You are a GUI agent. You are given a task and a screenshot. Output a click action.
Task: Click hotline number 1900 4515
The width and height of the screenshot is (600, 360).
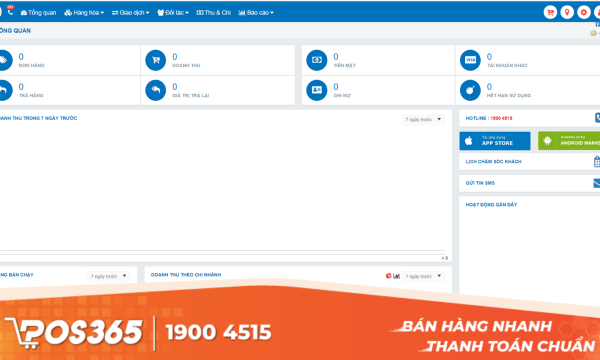pos(501,119)
